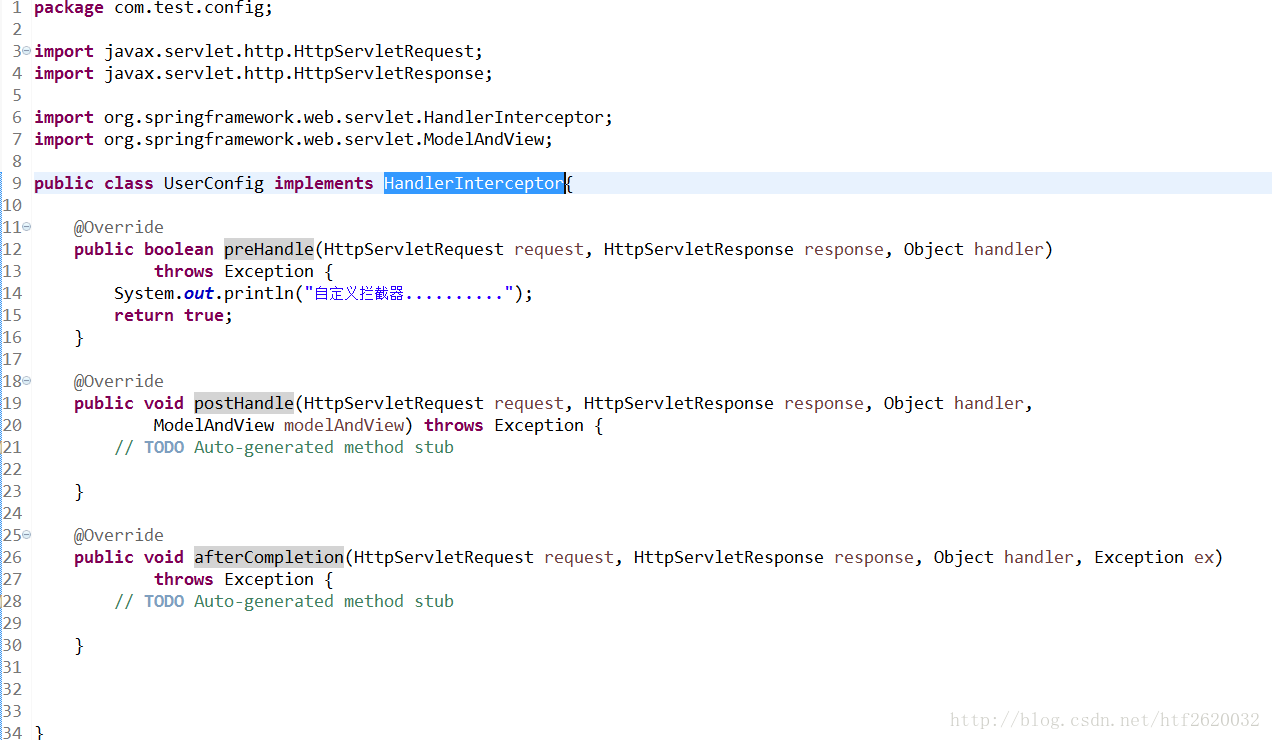1272x740 pixels.
Task: Click the ModelAndView import line
Action: [294, 139]
